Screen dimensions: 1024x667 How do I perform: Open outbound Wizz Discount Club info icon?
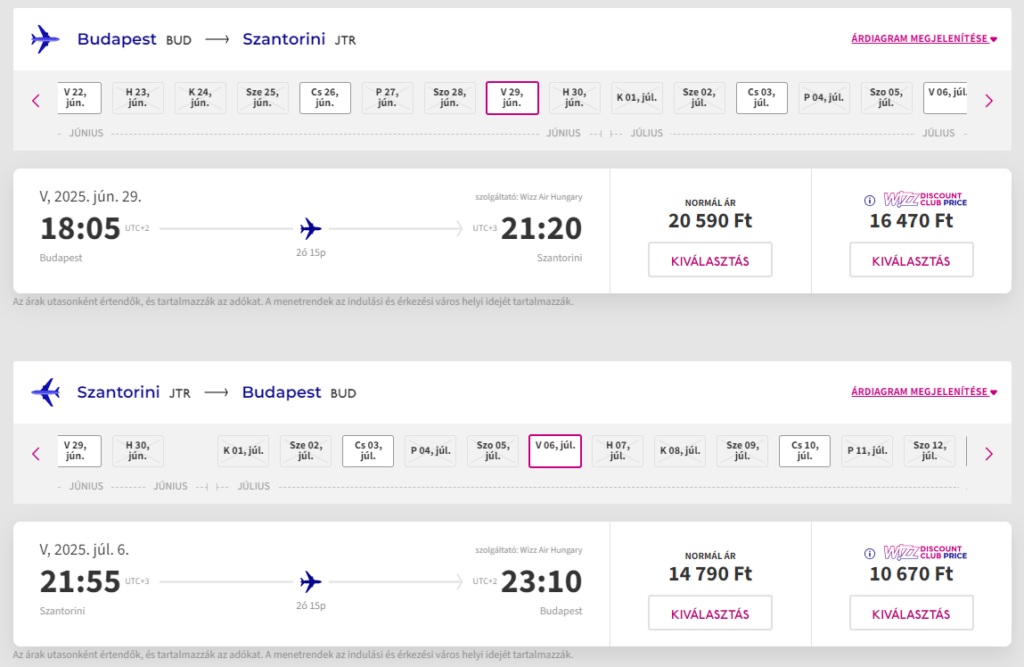pyautogui.click(x=869, y=201)
